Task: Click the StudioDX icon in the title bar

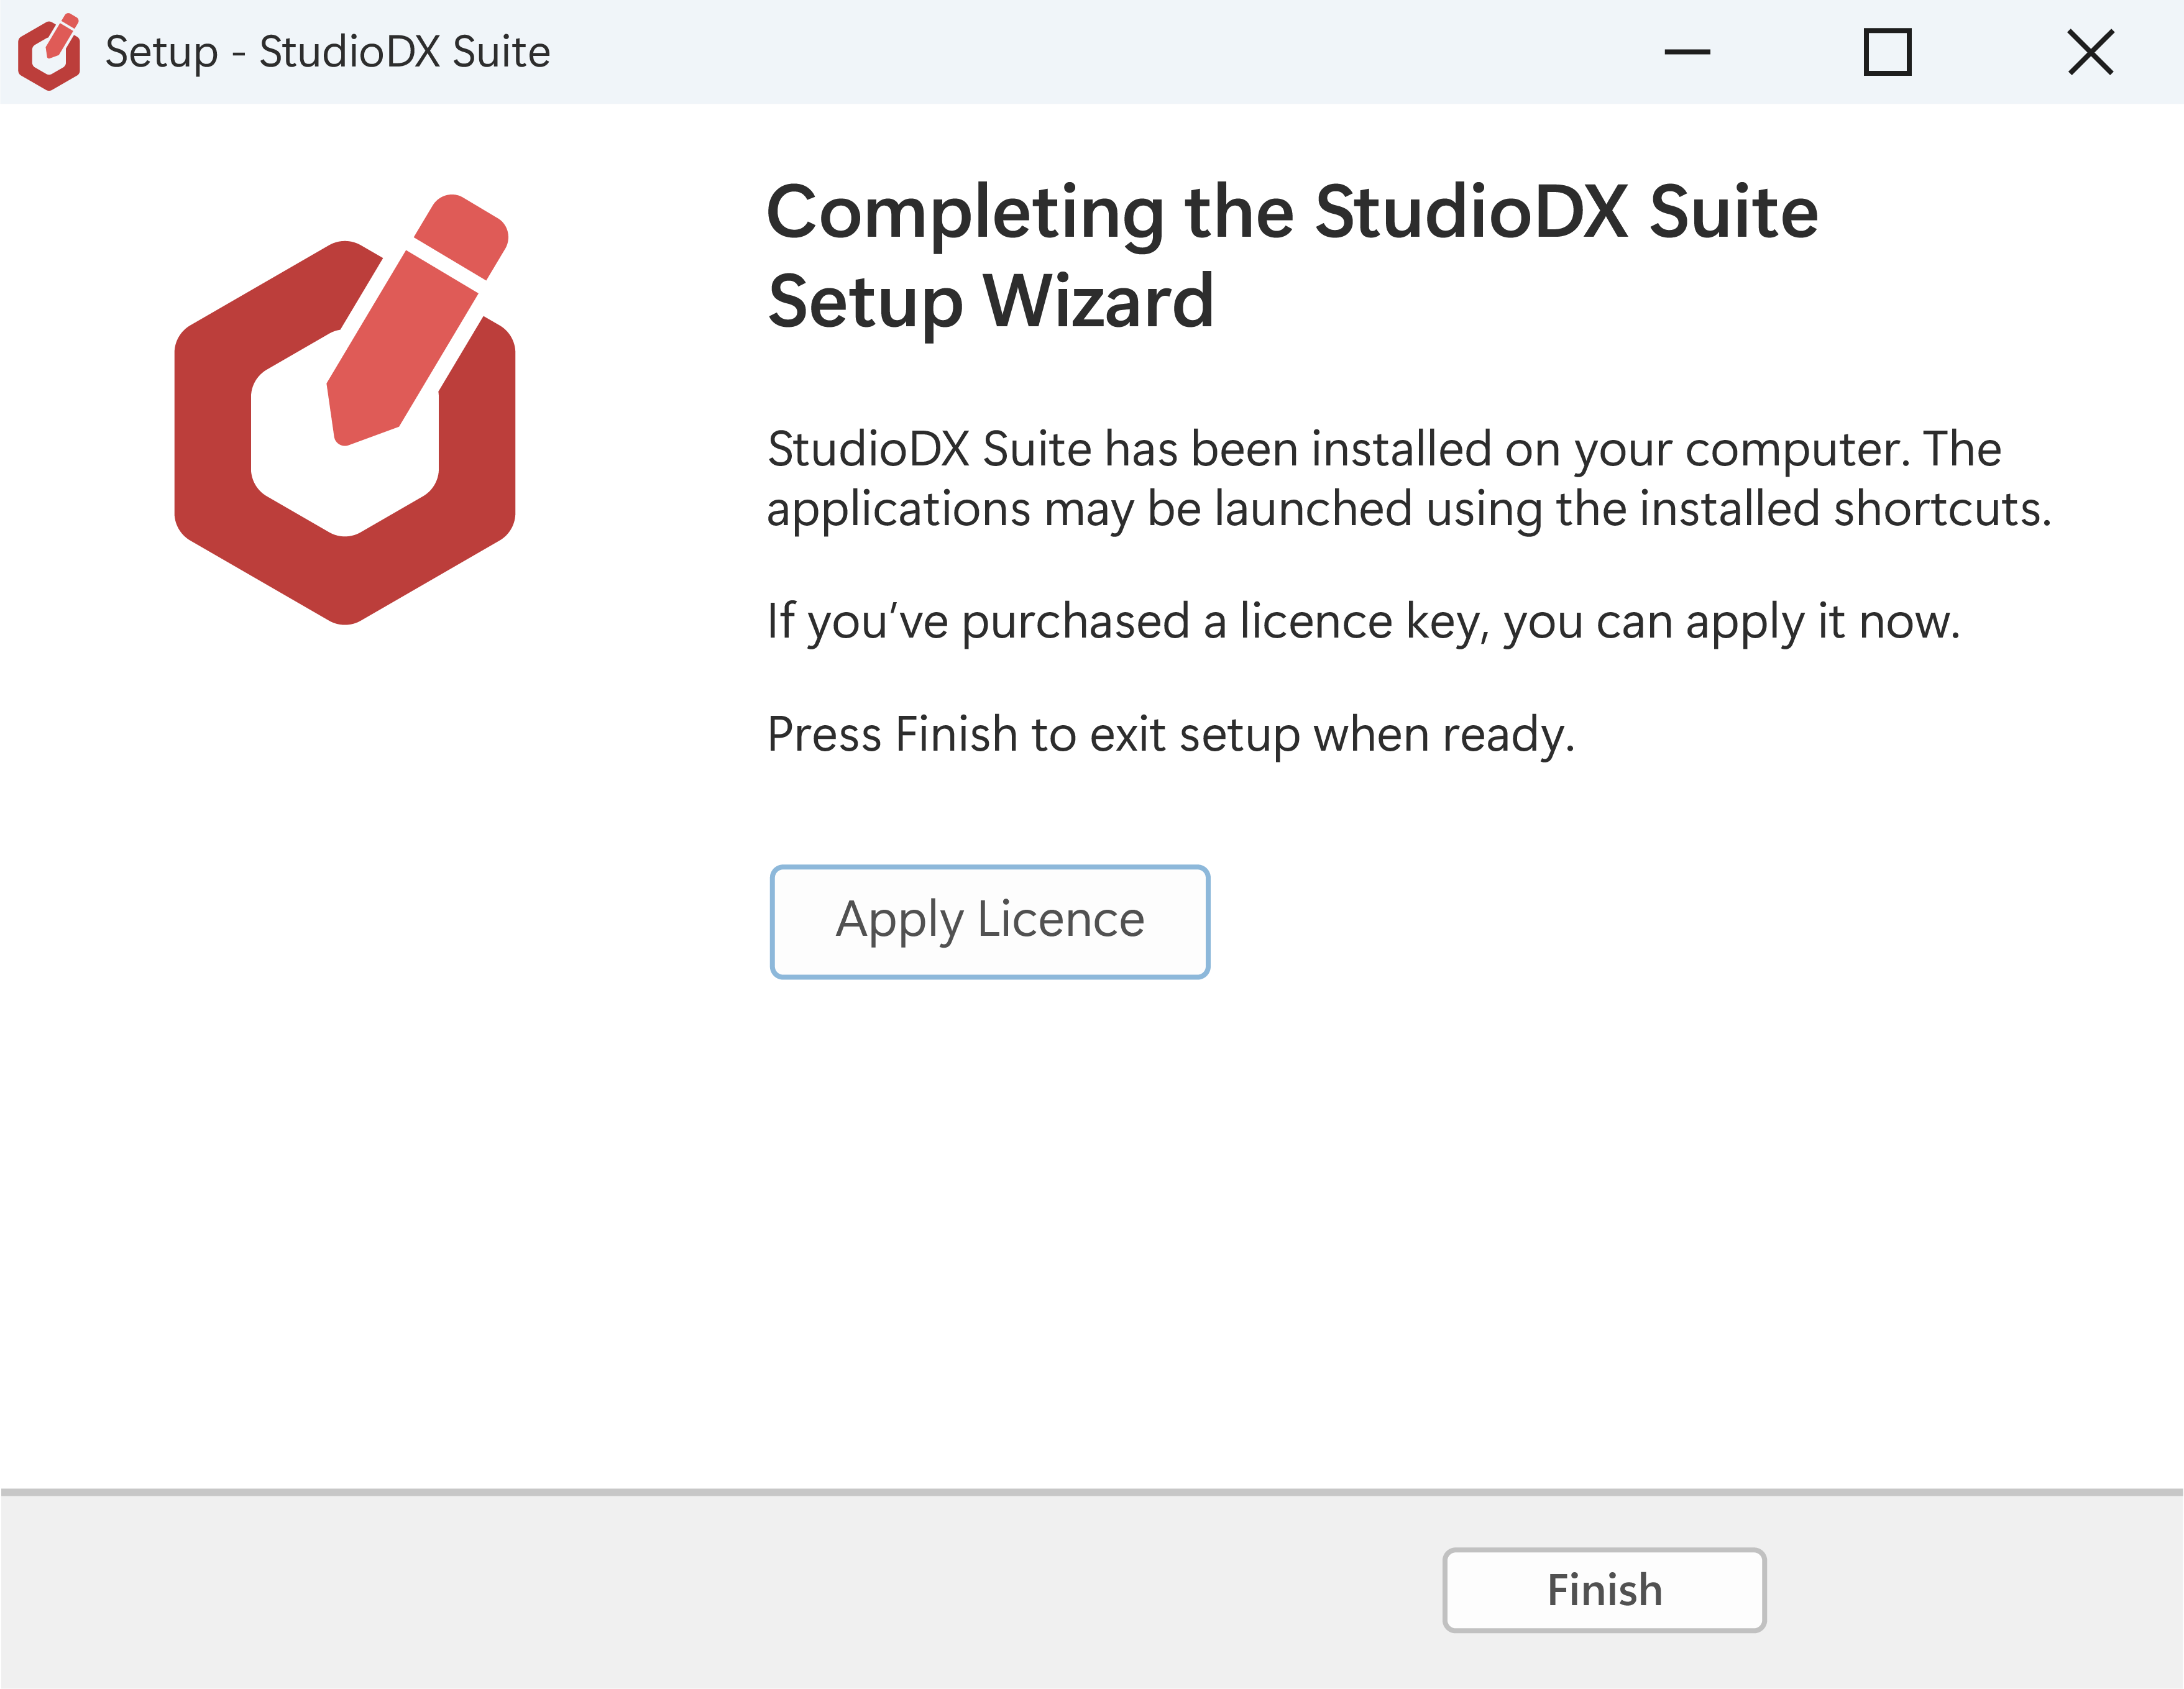Action: (x=49, y=52)
